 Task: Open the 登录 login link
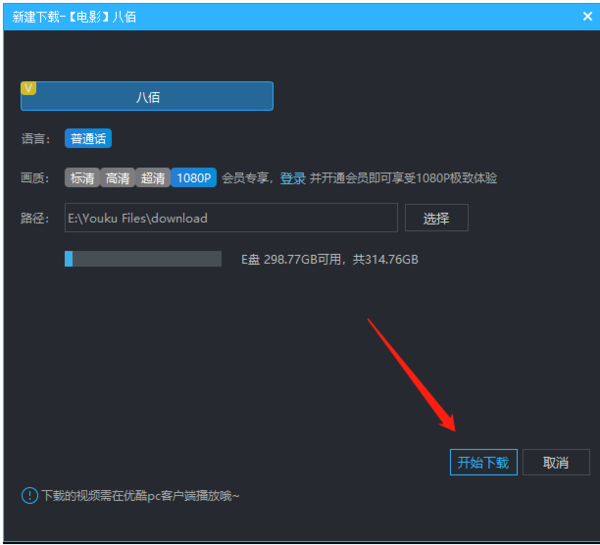coord(293,178)
